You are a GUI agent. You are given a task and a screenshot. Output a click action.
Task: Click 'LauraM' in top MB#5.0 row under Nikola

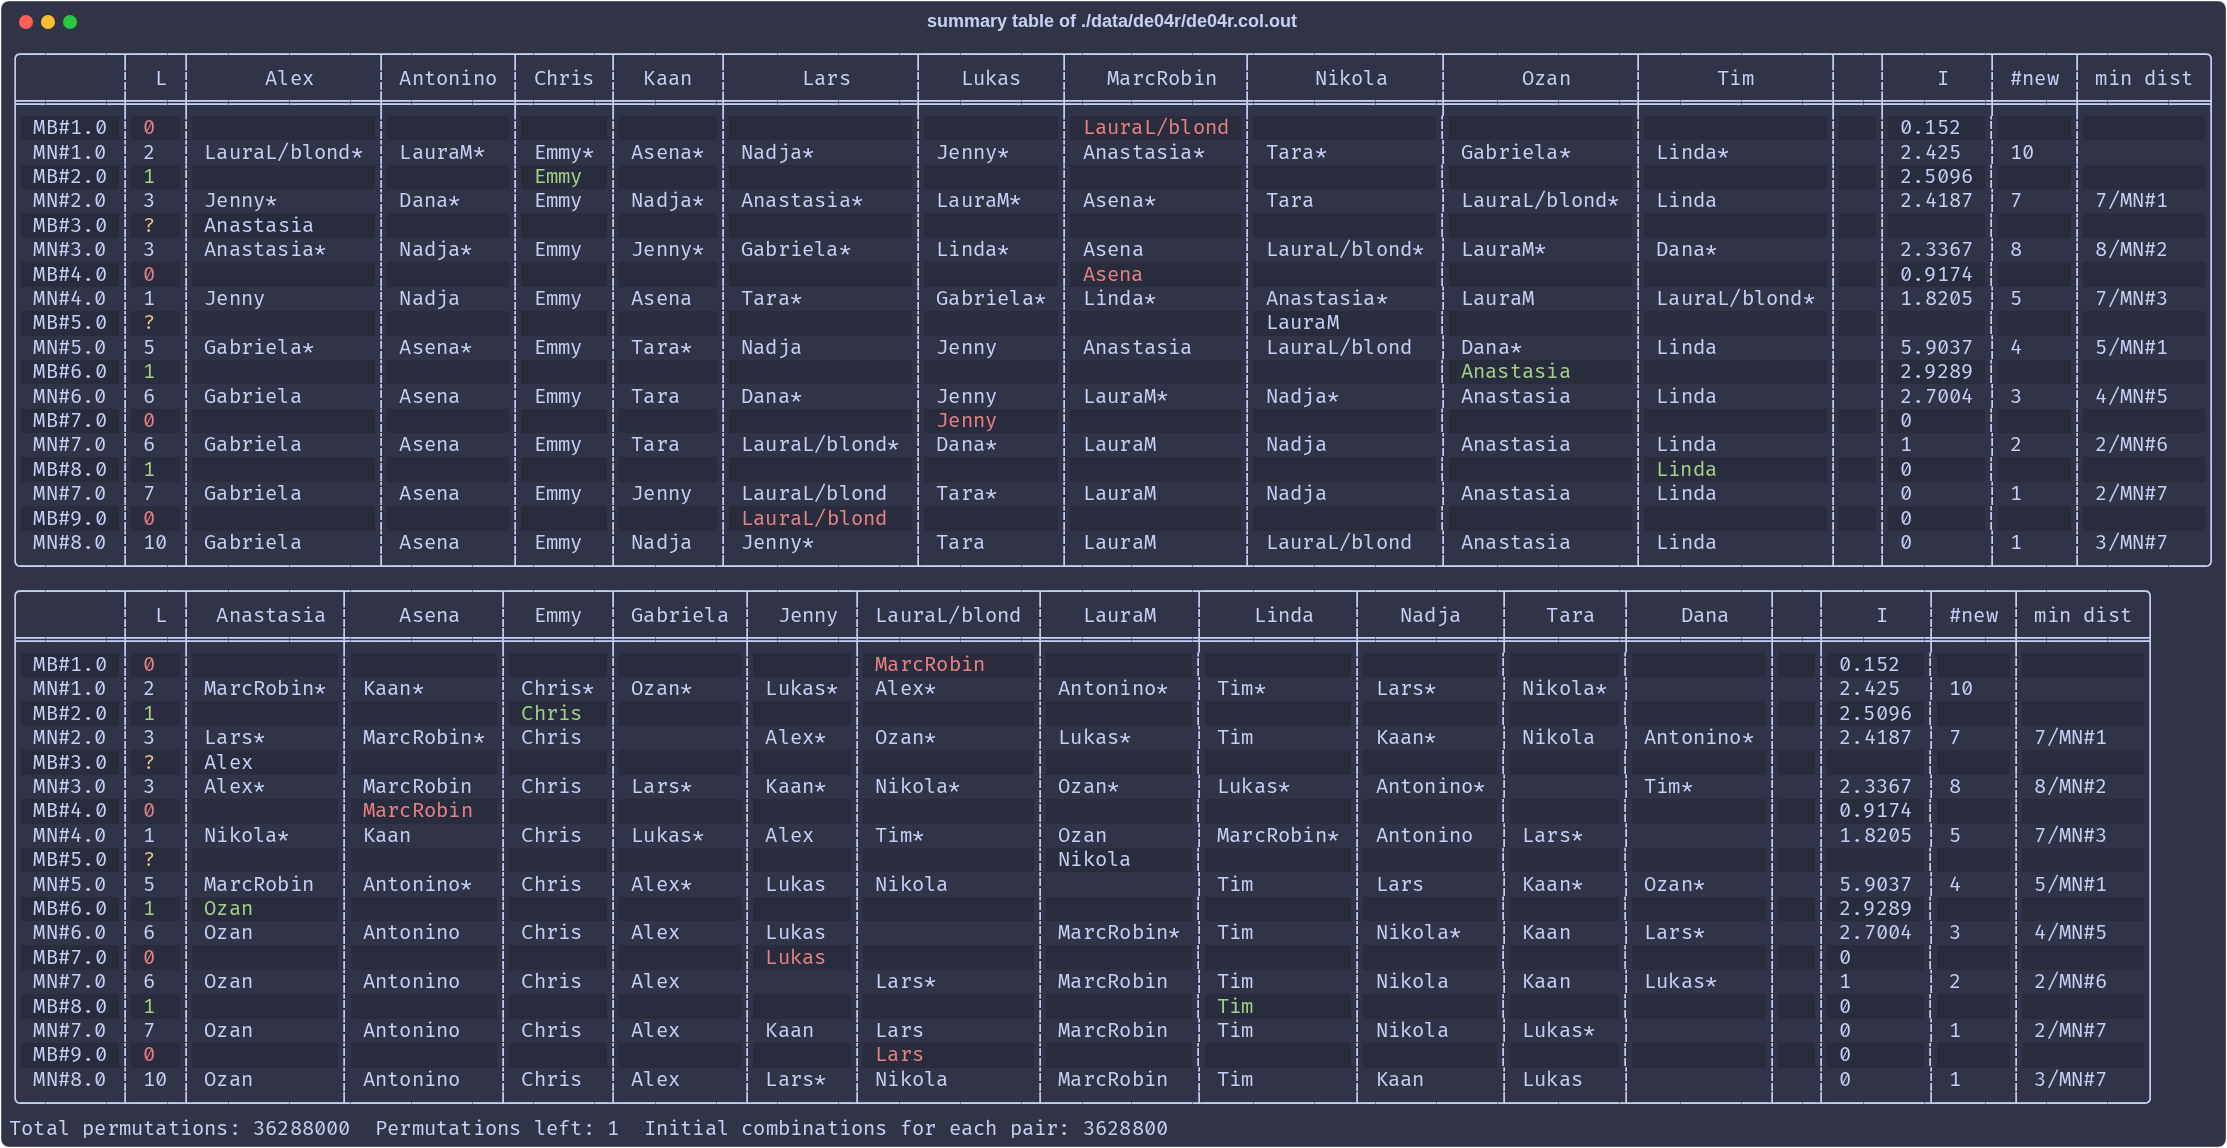point(1302,322)
